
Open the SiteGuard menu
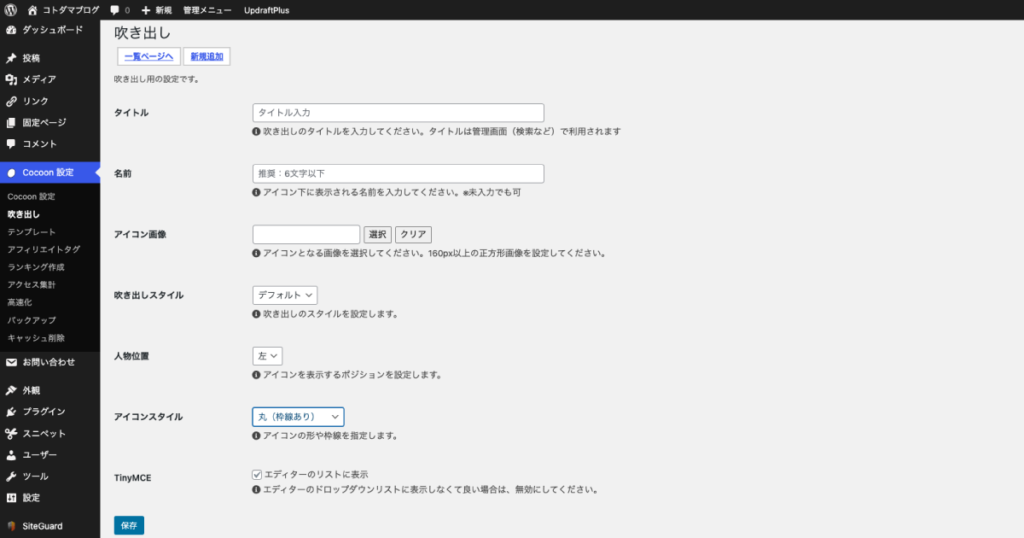tap(44, 525)
